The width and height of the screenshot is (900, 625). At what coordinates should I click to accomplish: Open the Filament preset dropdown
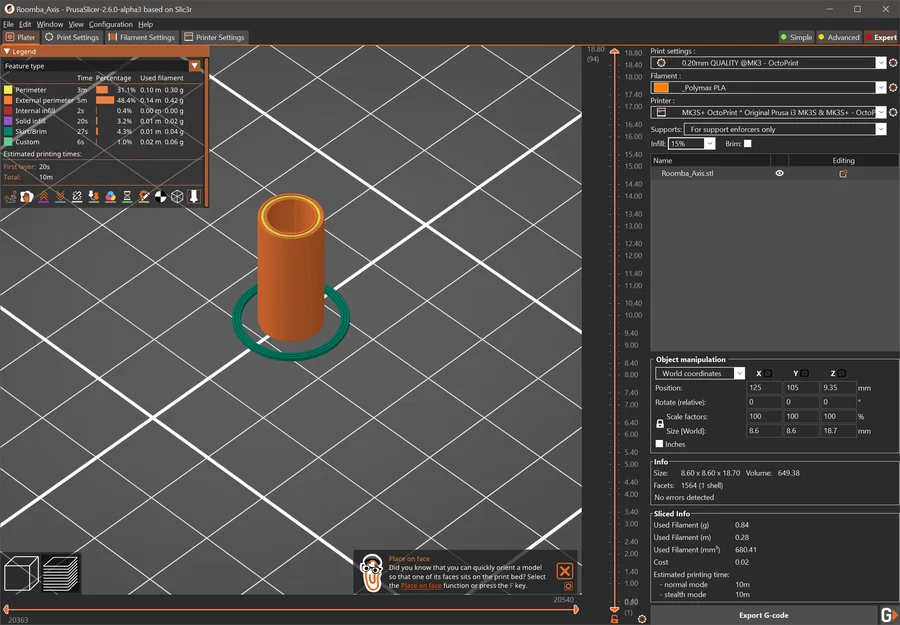pyautogui.click(x=881, y=87)
